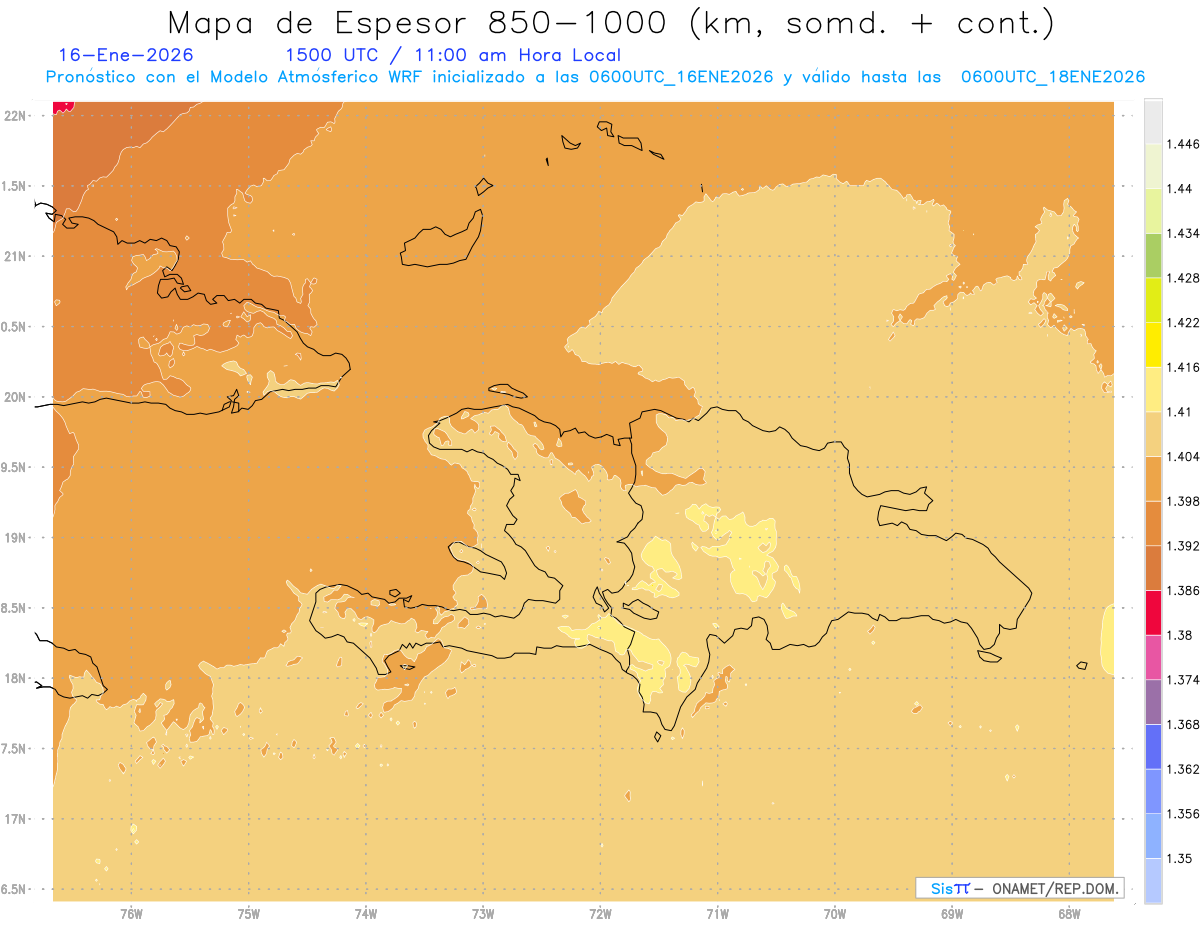Click the latitude label '19N'

click(x=16, y=538)
